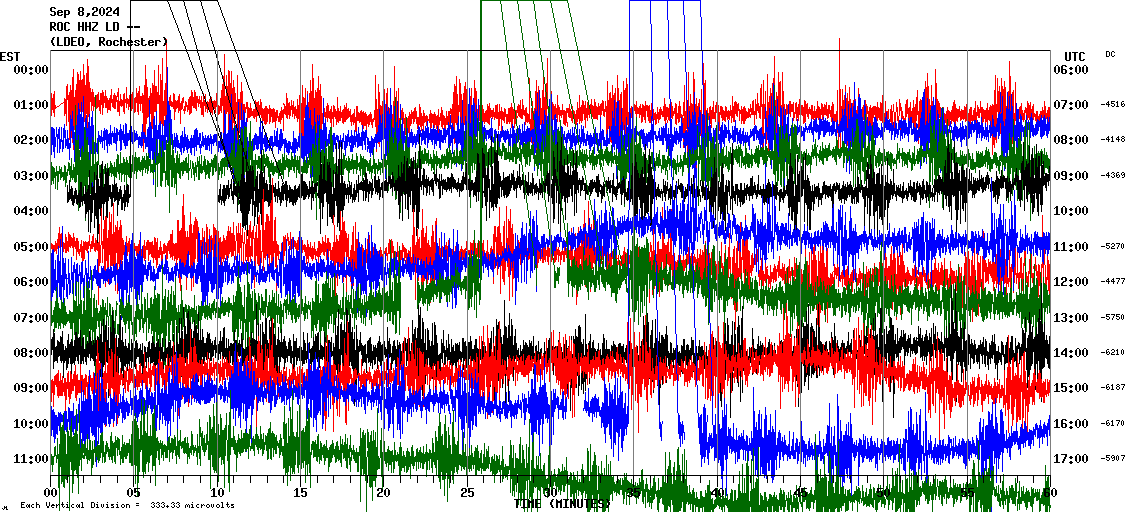Click the EST time zone header
Viewport: 1130px width, 519px height.
tap(10, 56)
